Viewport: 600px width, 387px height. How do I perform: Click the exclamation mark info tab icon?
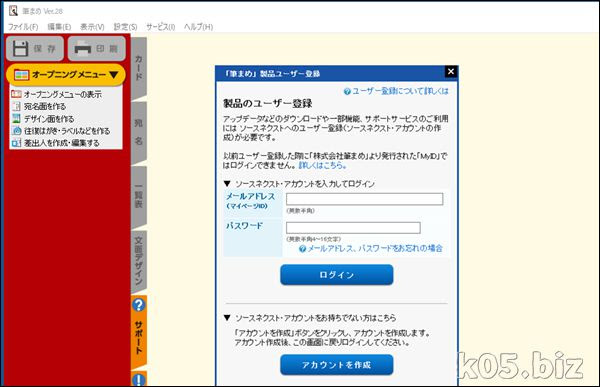(139, 379)
